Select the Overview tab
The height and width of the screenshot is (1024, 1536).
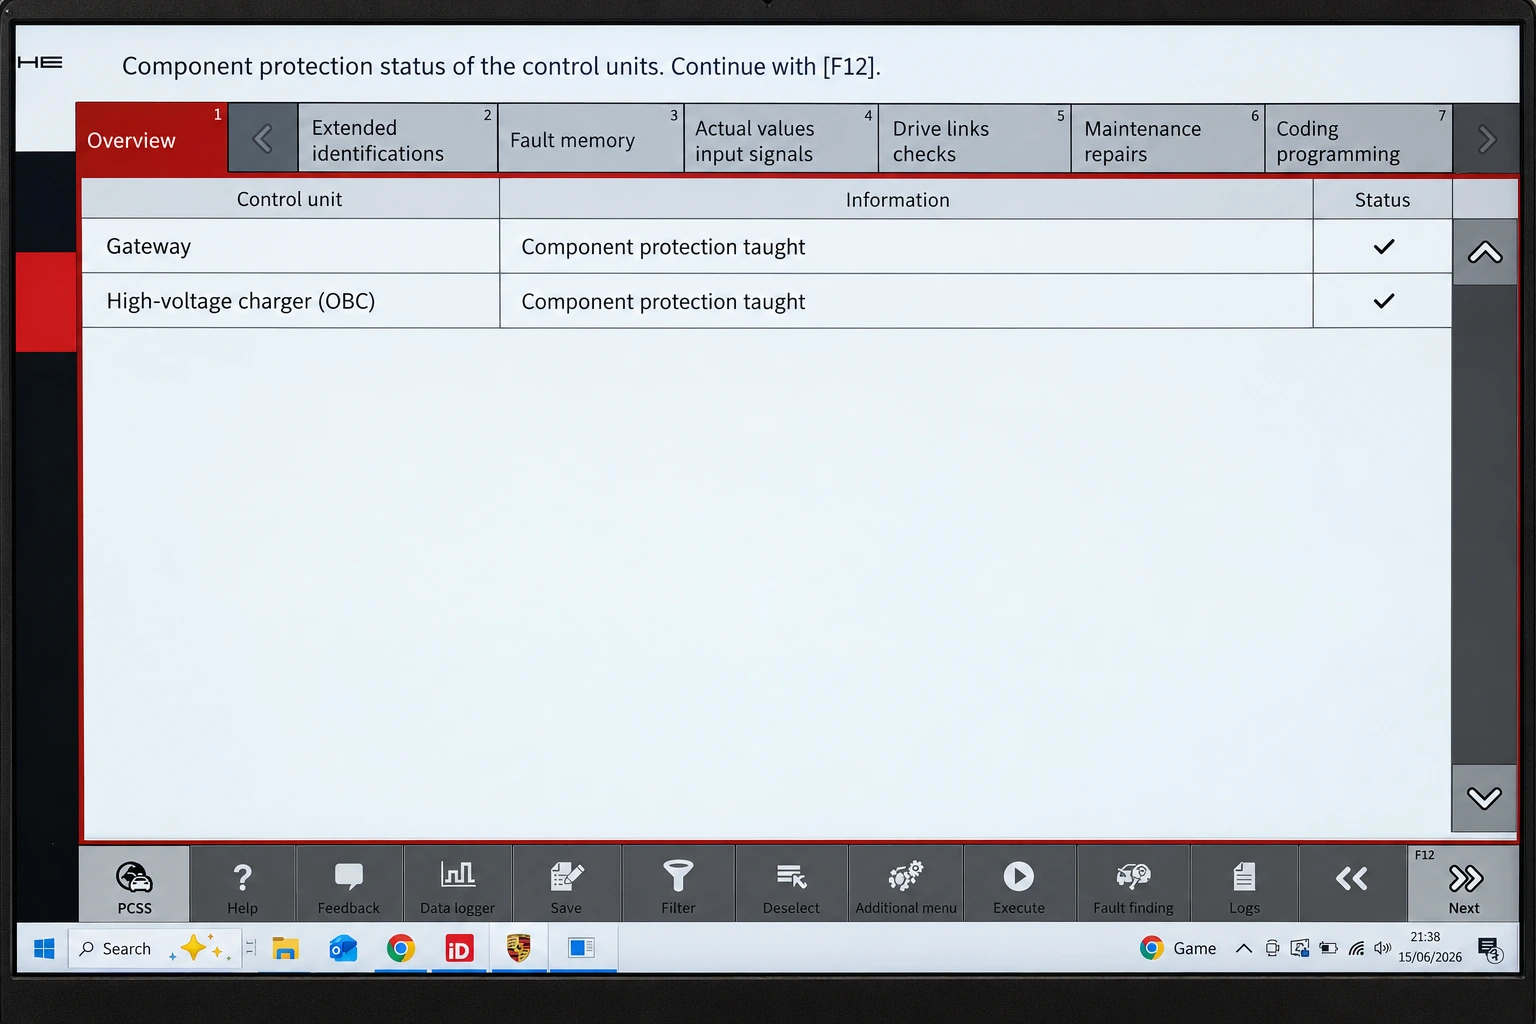pyautogui.click(x=152, y=138)
